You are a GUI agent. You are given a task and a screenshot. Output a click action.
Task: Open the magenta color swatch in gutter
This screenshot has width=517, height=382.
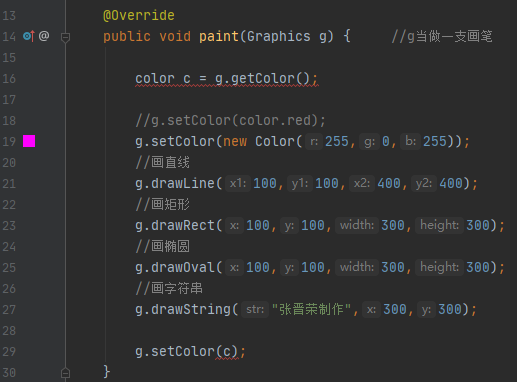click(29, 141)
